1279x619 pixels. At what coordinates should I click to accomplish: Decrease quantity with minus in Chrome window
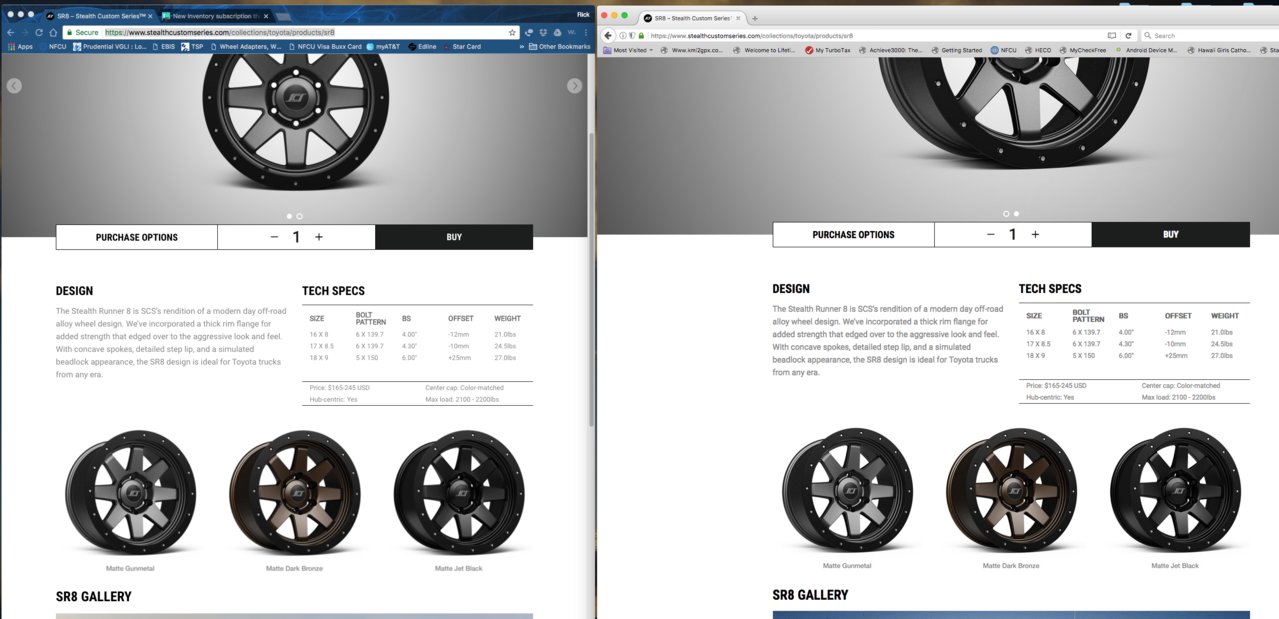tap(274, 237)
